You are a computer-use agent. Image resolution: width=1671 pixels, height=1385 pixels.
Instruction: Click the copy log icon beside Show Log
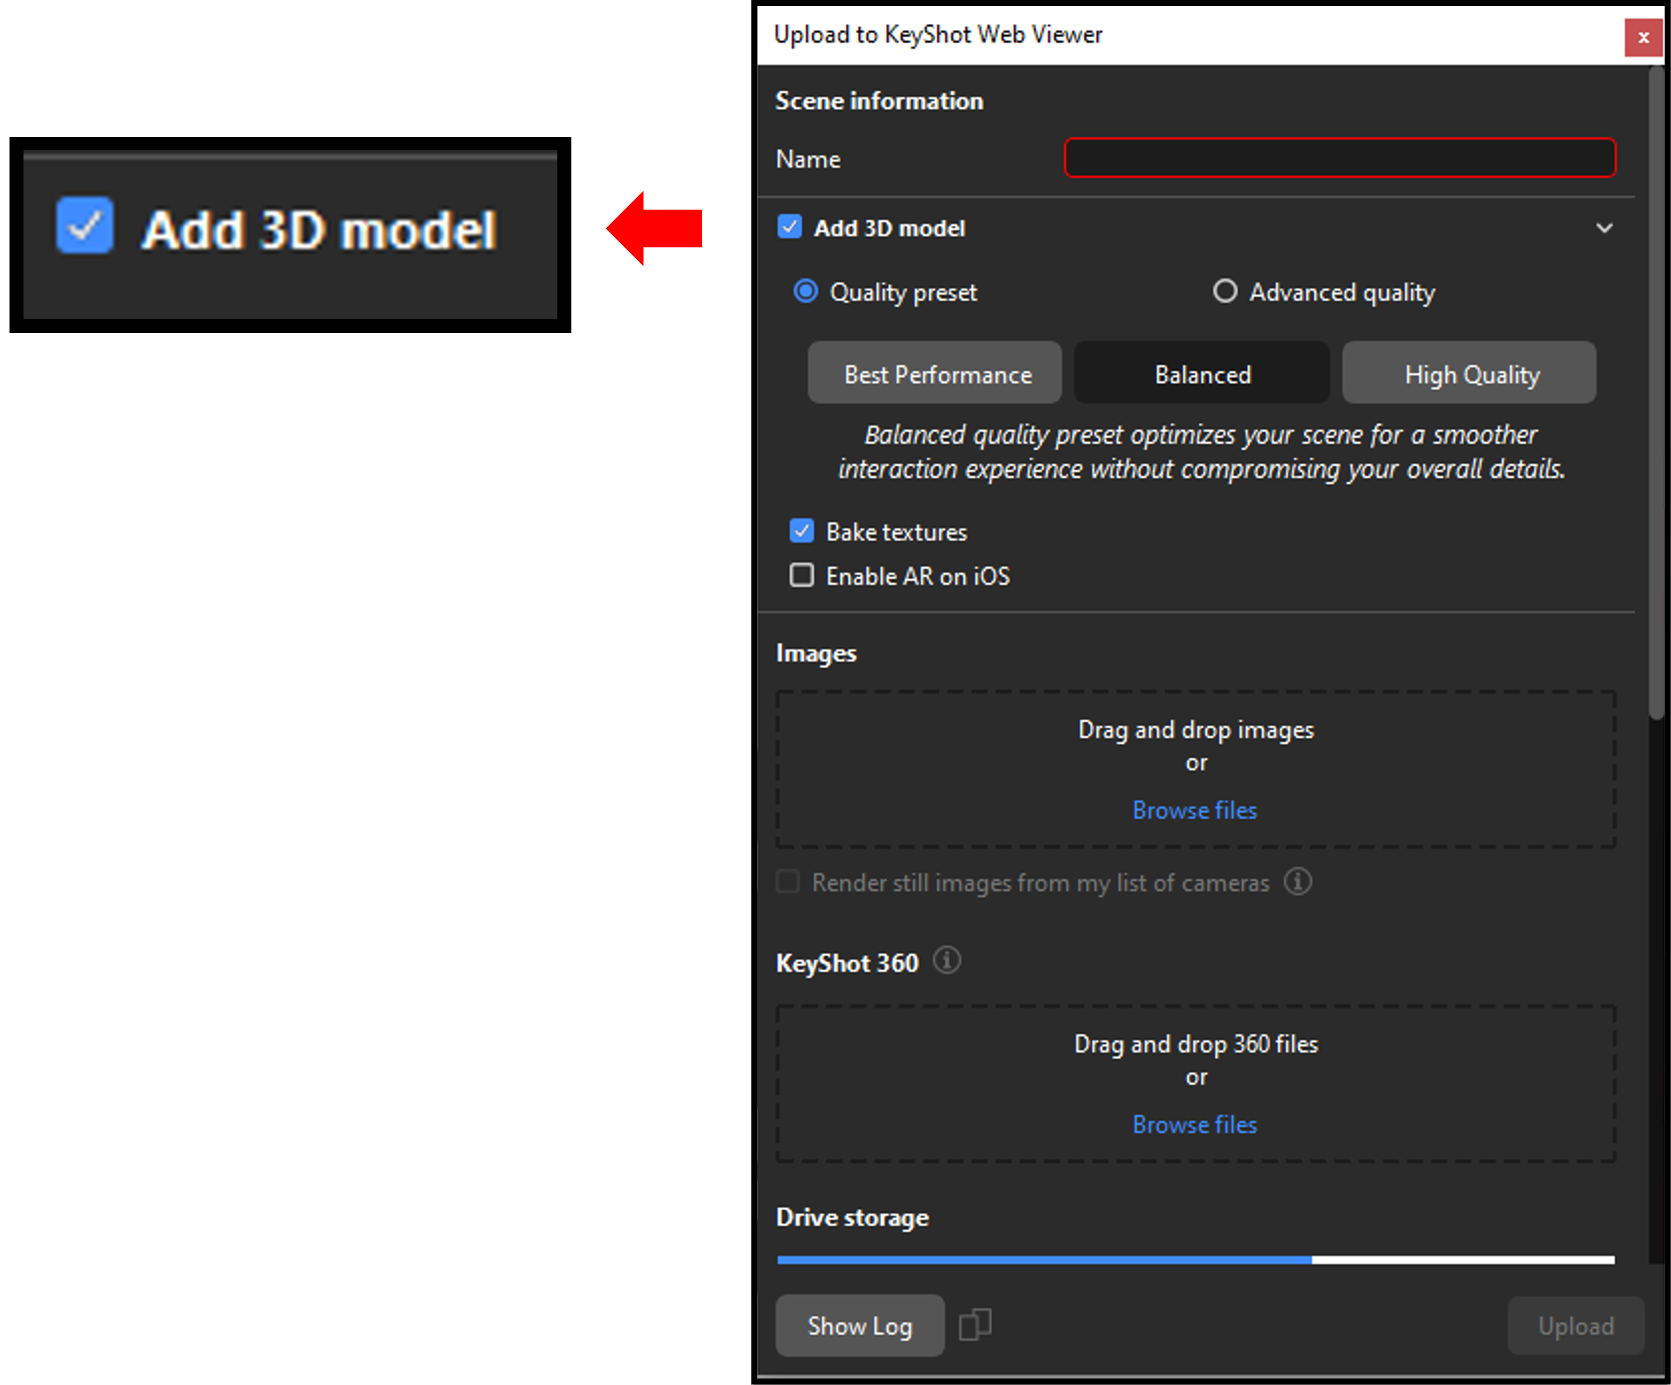(x=975, y=1325)
